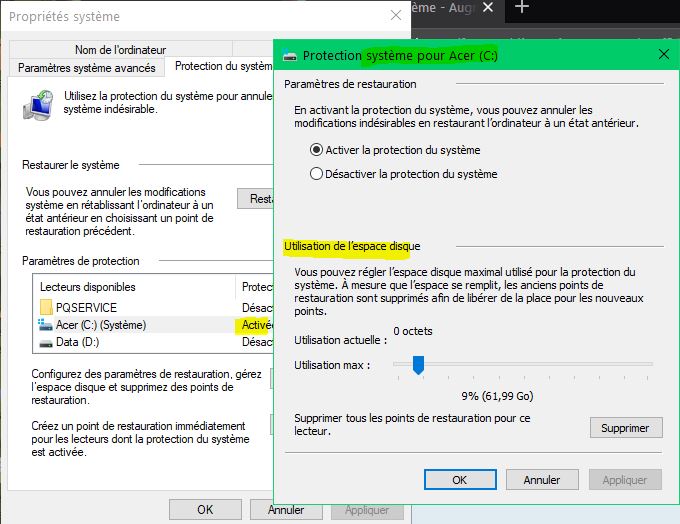
Task: Click the partially hidden Restaurer button
Action: [255, 199]
